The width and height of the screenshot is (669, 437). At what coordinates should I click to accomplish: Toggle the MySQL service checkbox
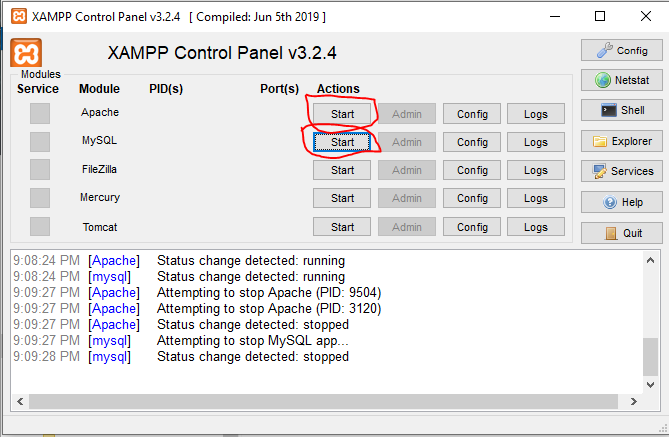(40, 142)
